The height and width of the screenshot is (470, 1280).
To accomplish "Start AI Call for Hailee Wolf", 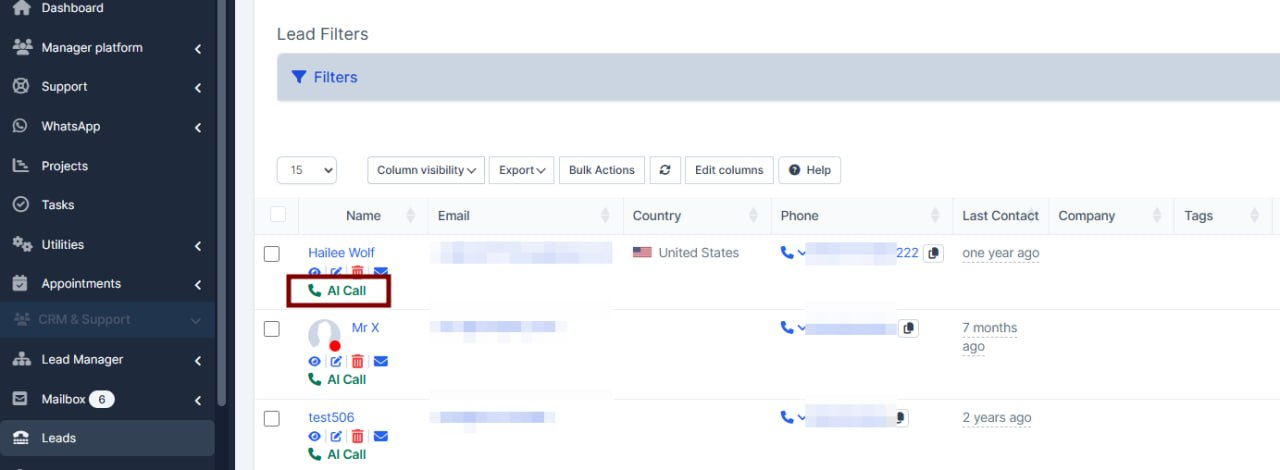I will pos(337,291).
